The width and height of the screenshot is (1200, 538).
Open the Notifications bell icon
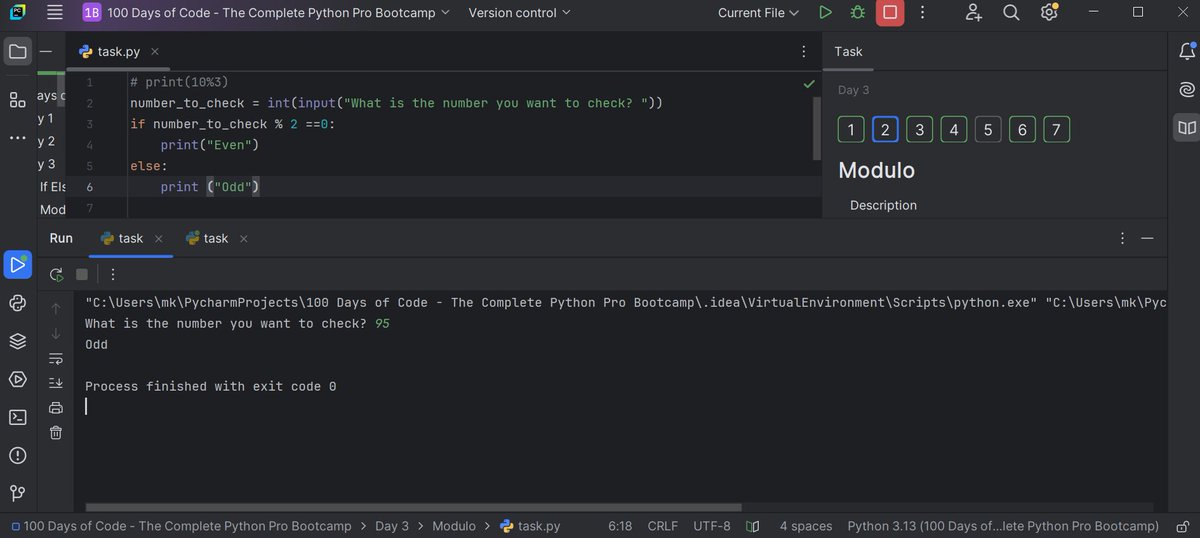click(x=1186, y=51)
